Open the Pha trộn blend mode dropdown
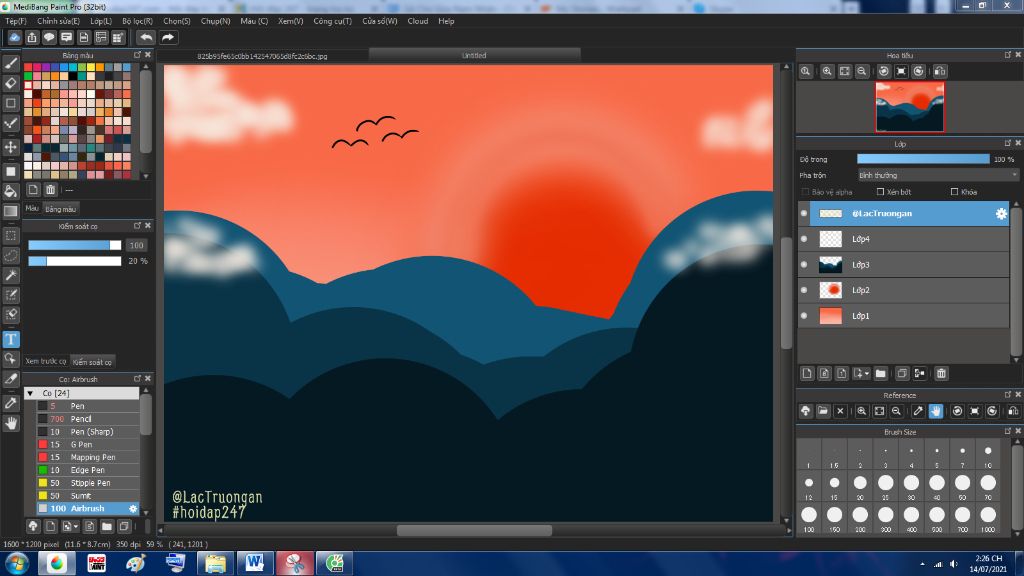This screenshot has width=1024, height=576. (x=938, y=175)
